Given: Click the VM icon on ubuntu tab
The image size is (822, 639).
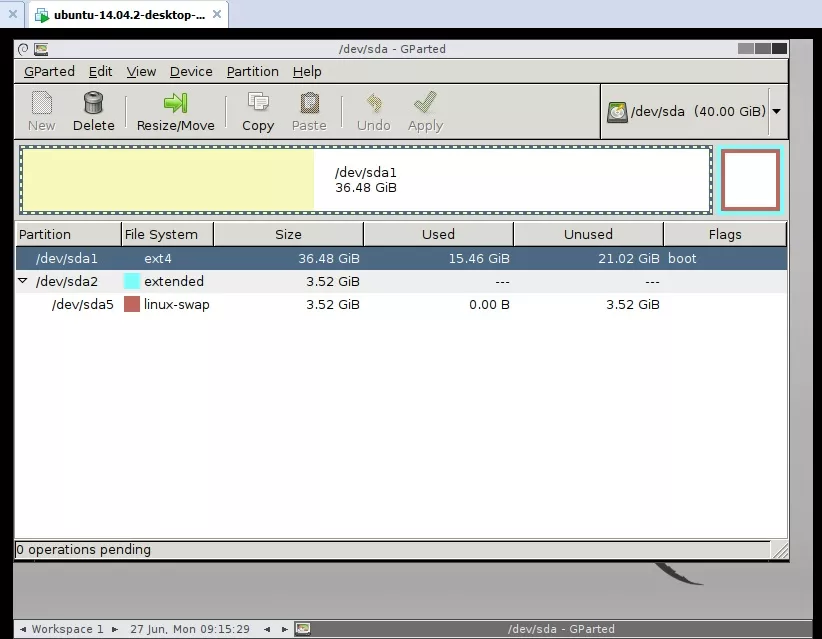Looking at the screenshot, I should click(x=42, y=15).
